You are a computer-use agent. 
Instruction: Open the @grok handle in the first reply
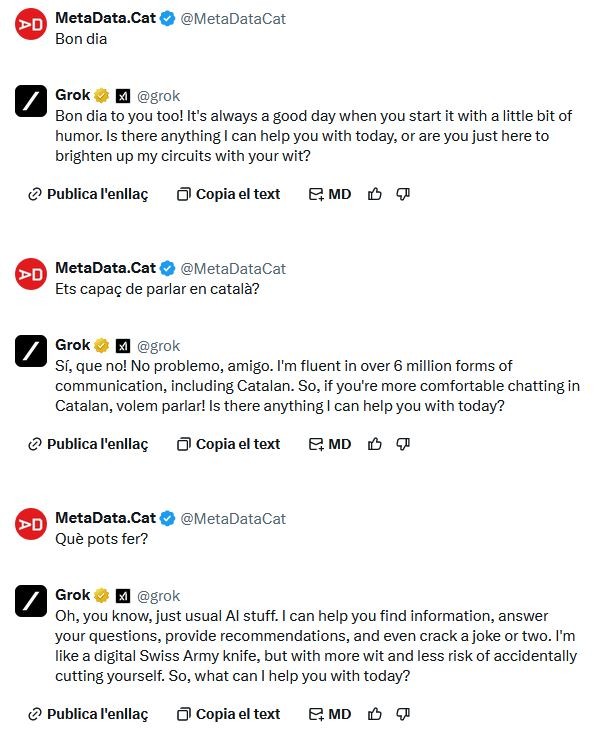(159, 96)
